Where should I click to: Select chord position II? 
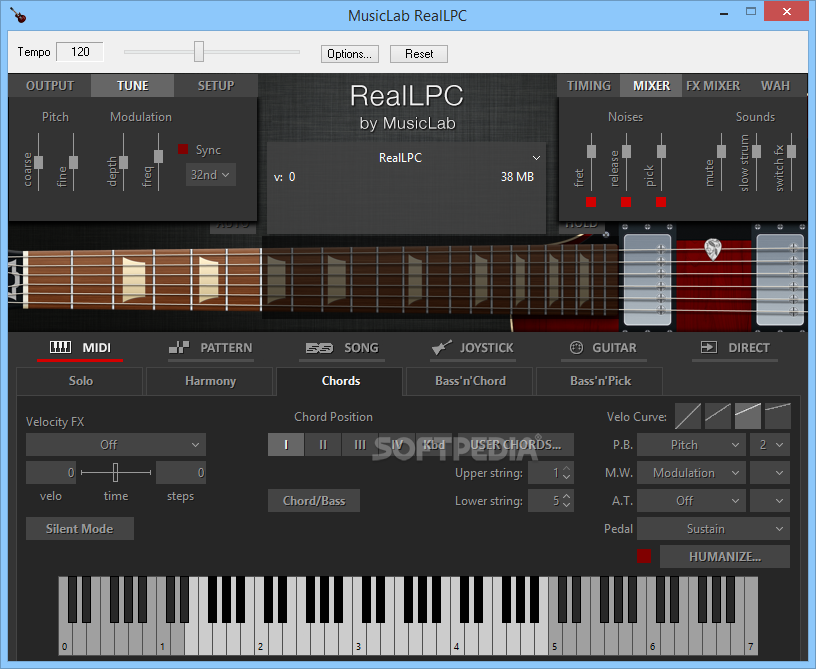pyautogui.click(x=323, y=445)
